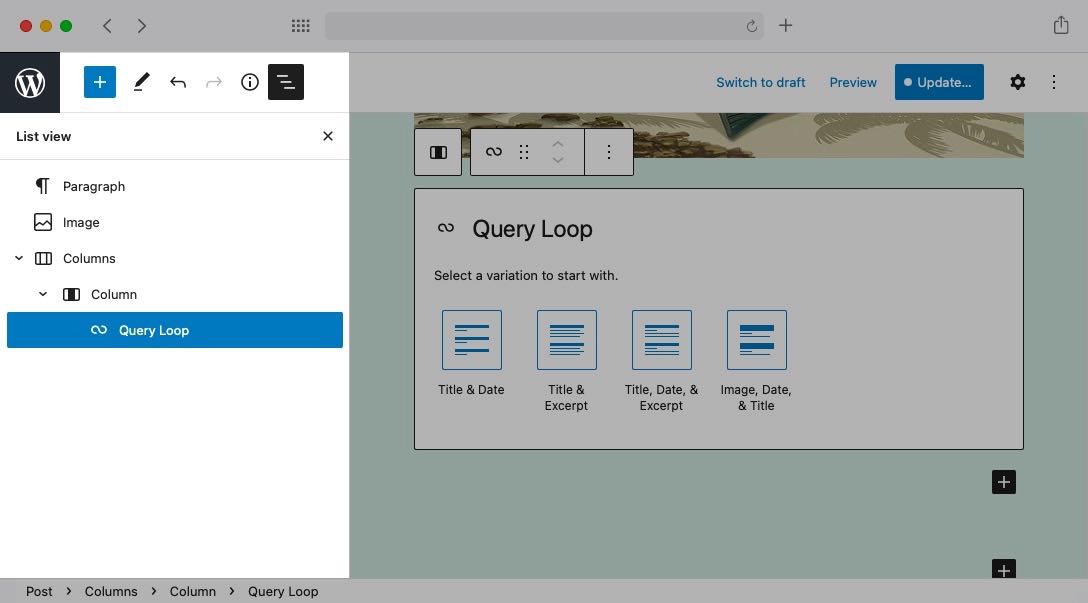The height and width of the screenshot is (603, 1088).
Task: Click the Redo arrow icon
Action: [x=213, y=82]
